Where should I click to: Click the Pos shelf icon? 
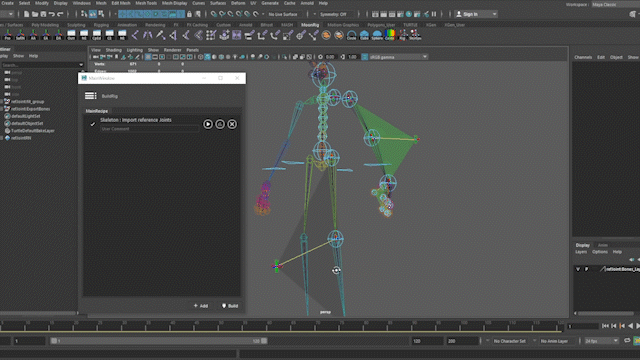point(8,36)
